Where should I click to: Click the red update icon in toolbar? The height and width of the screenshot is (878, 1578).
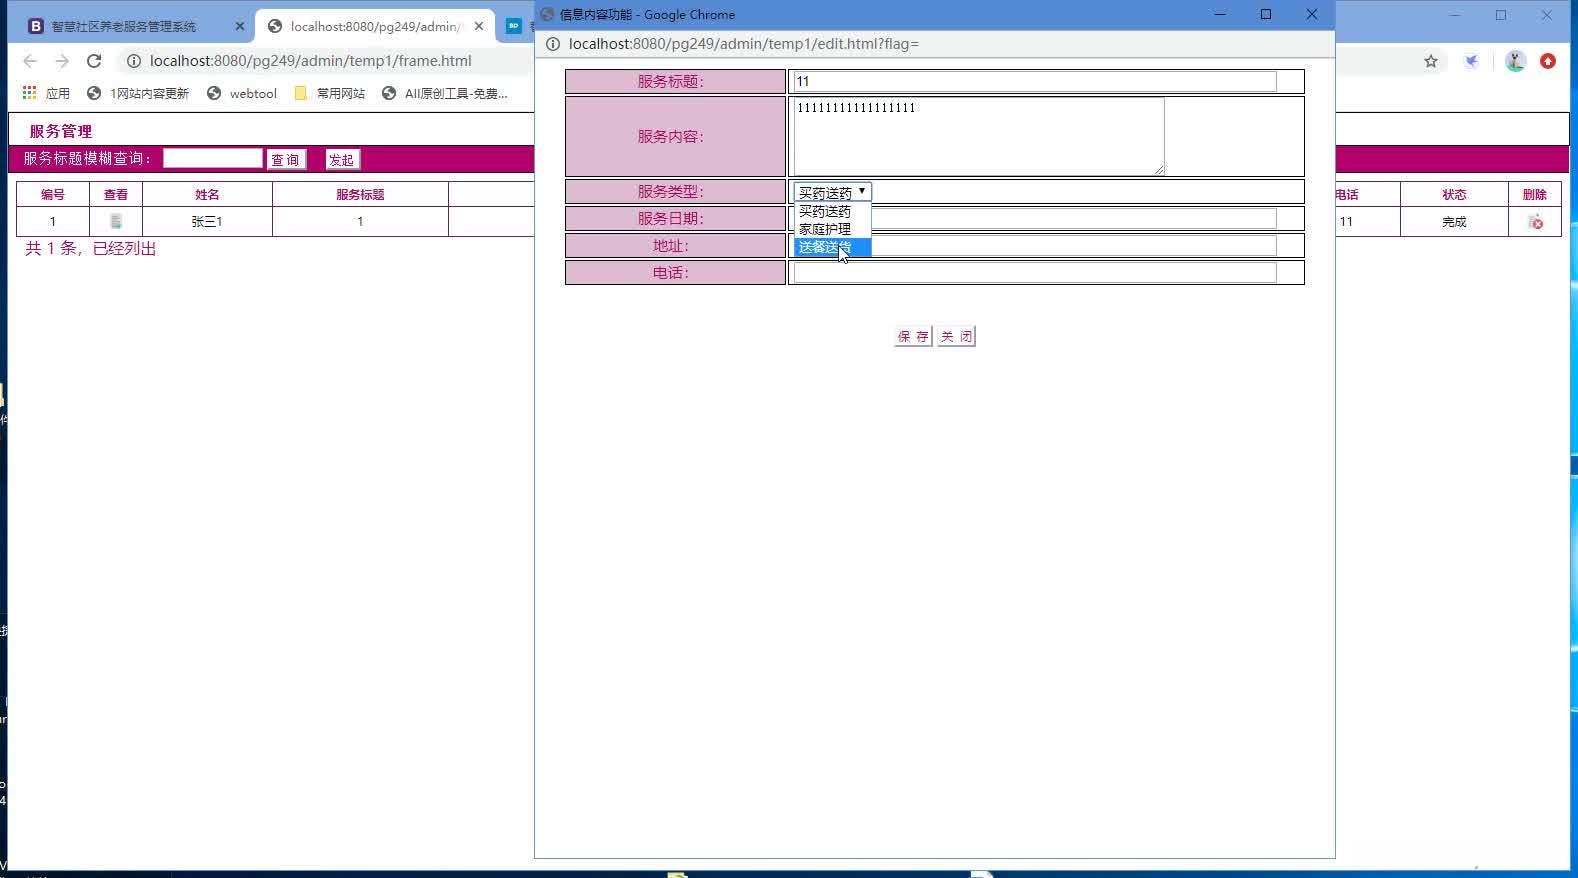coord(1548,61)
